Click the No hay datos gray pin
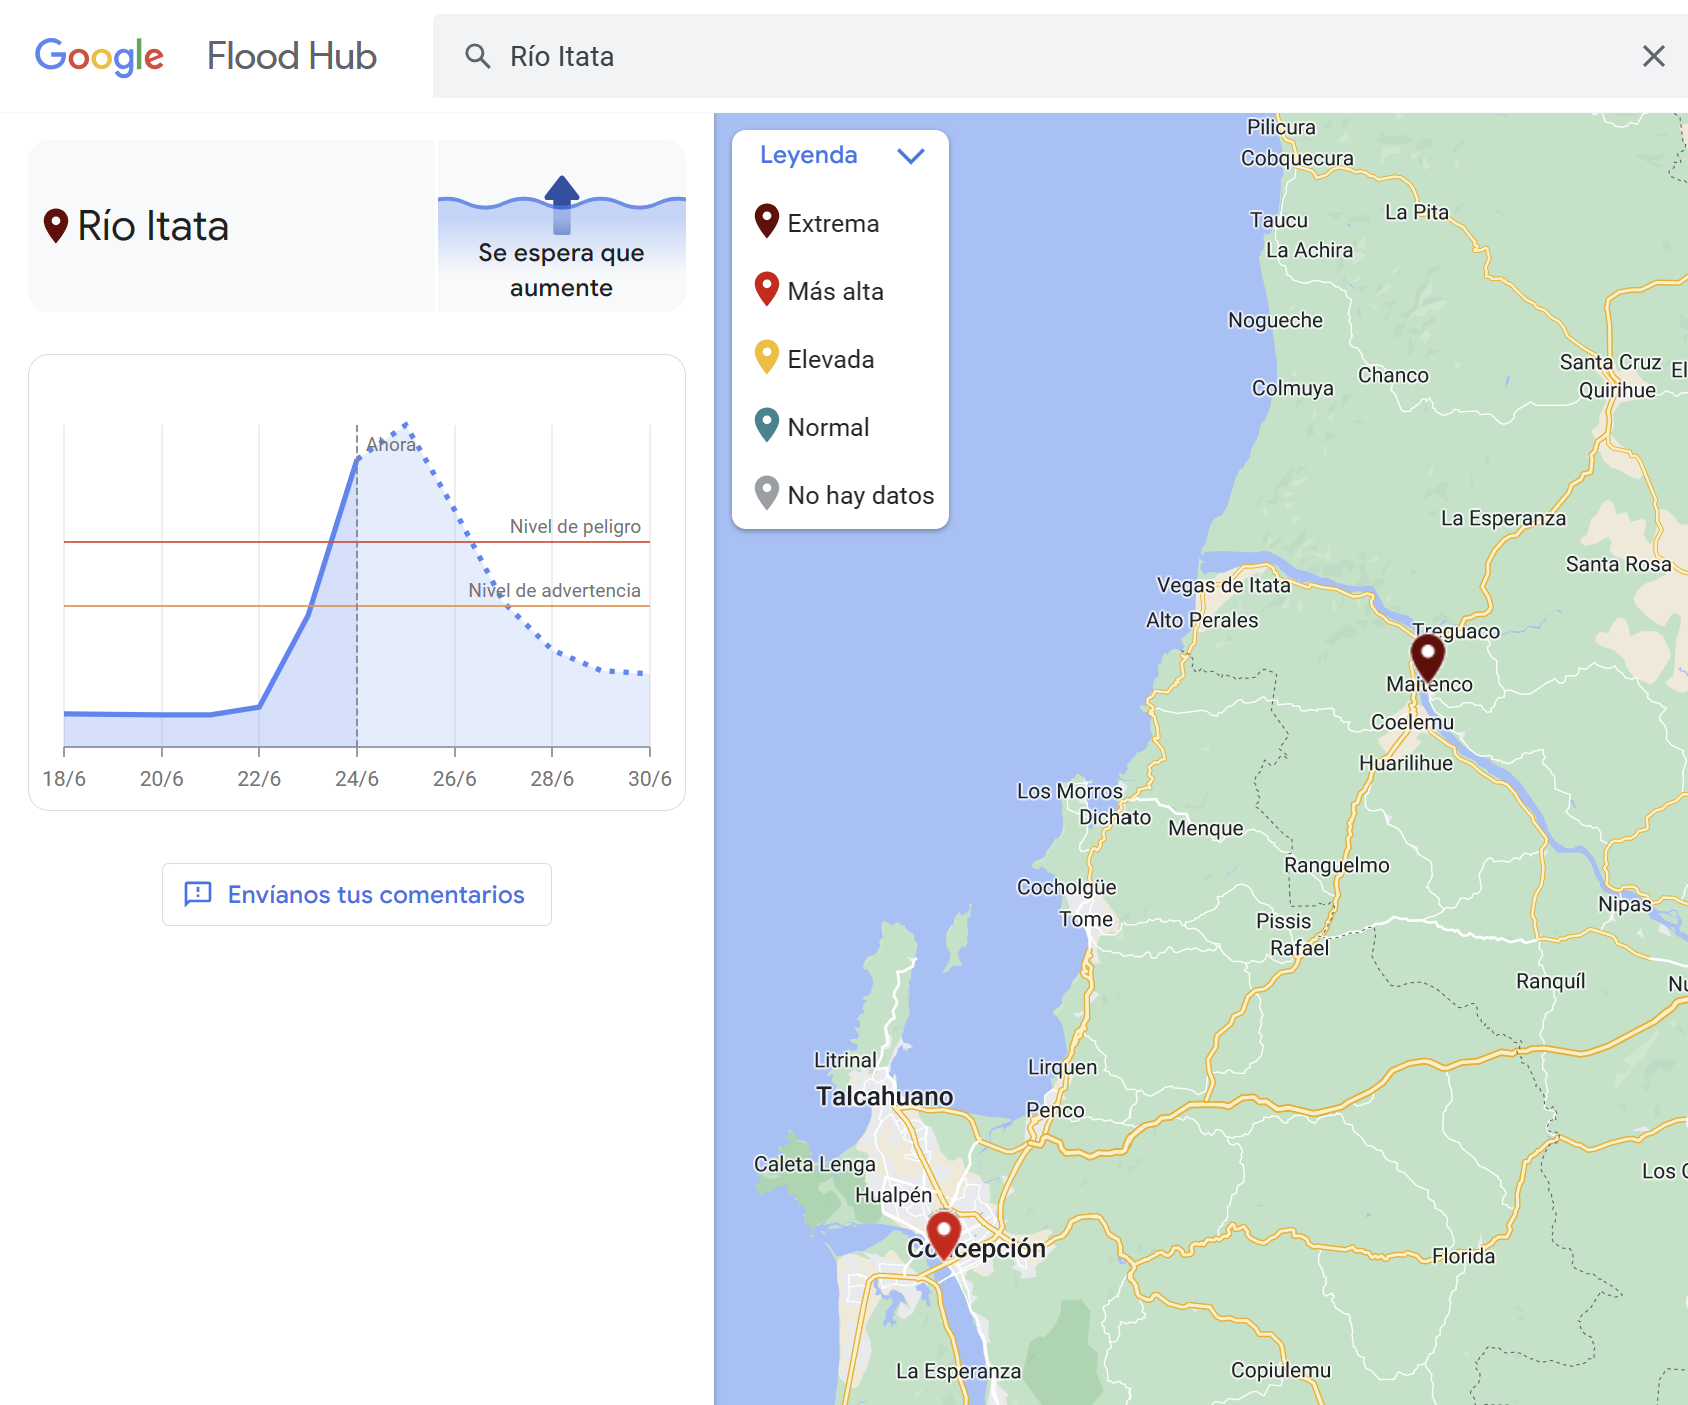1688x1405 pixels. (x=766, y=493)
